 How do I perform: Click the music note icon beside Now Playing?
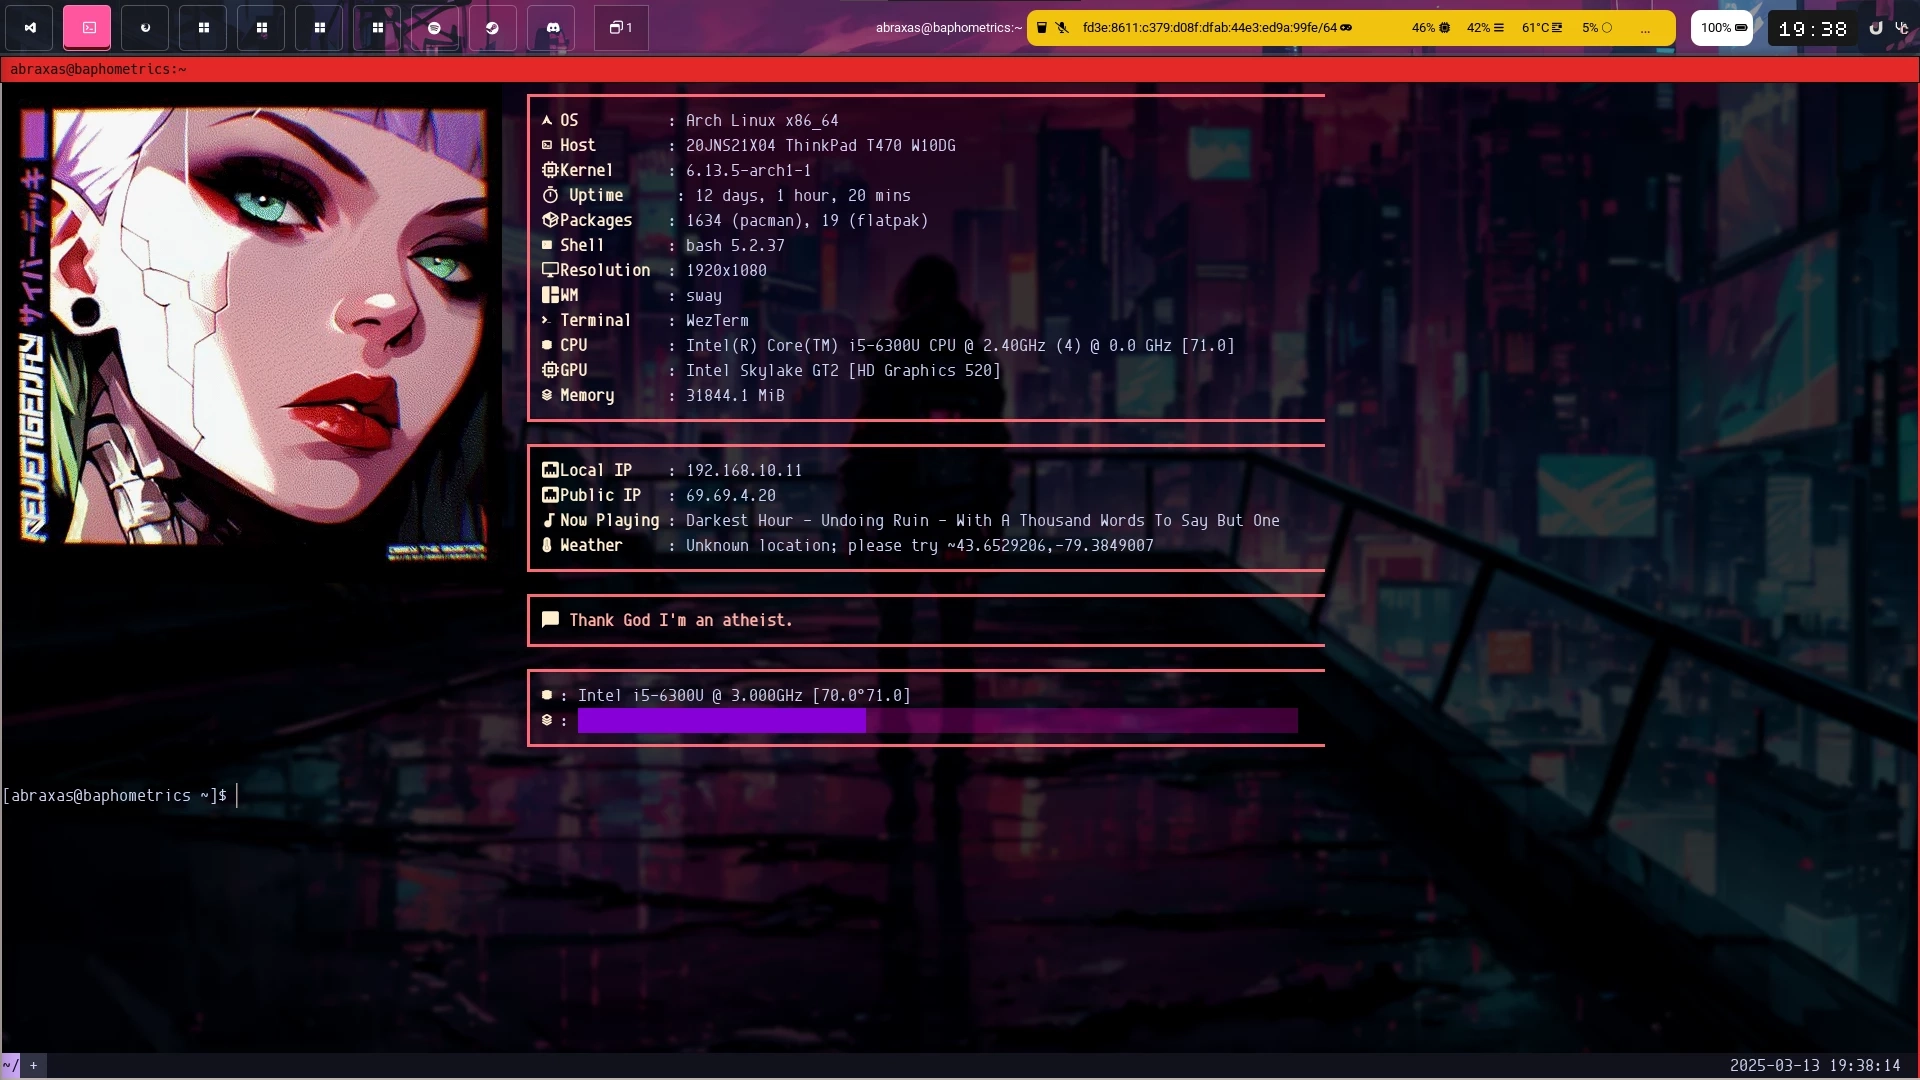click(x=548, y=520)
